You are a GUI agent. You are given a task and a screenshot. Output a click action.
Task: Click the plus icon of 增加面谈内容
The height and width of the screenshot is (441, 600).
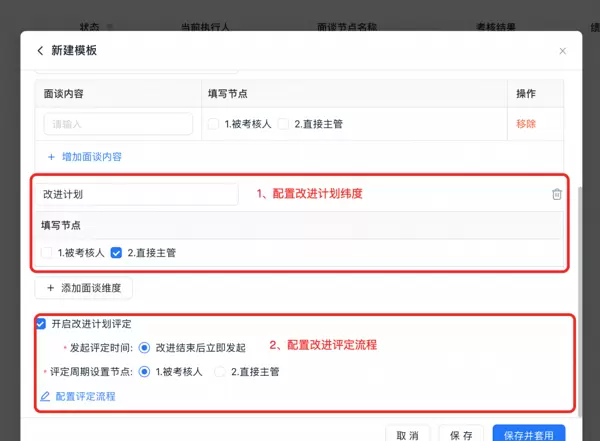coord(52,157)
